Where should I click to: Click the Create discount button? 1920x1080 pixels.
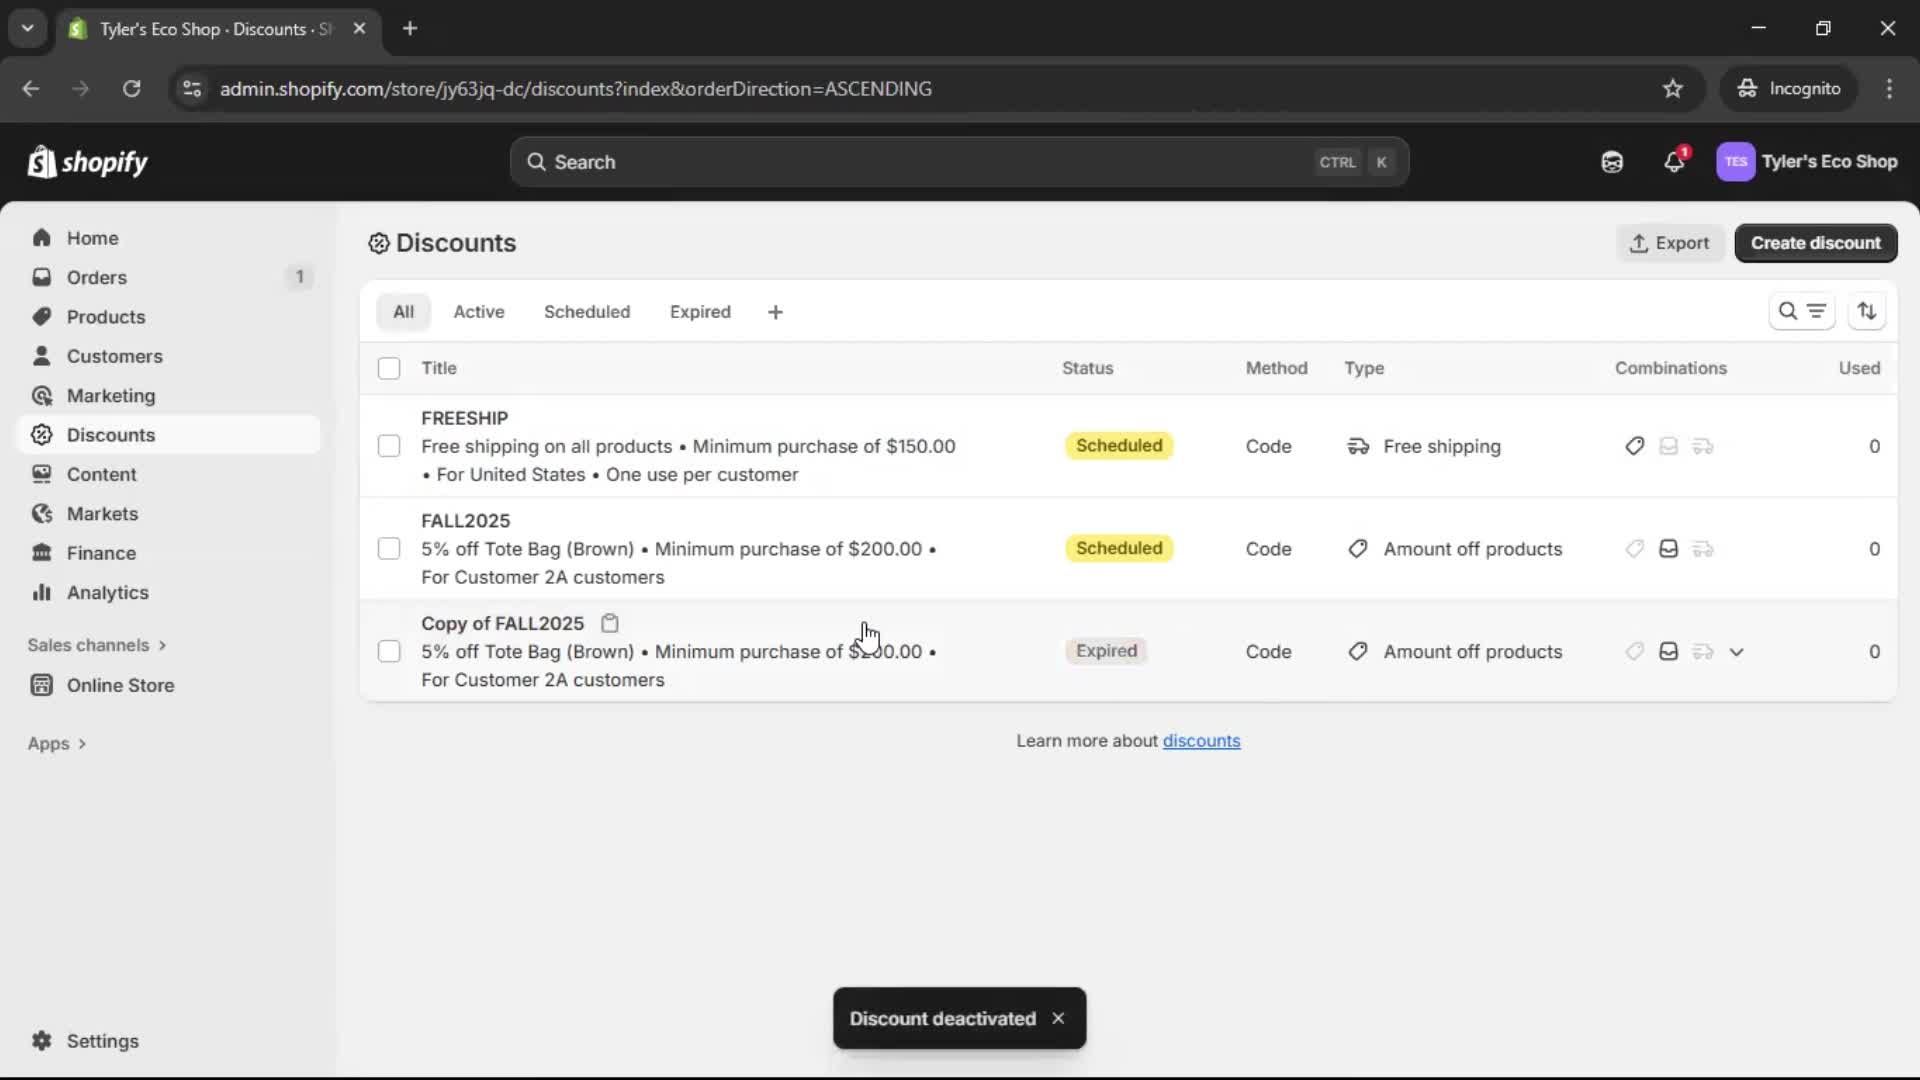1816,243
